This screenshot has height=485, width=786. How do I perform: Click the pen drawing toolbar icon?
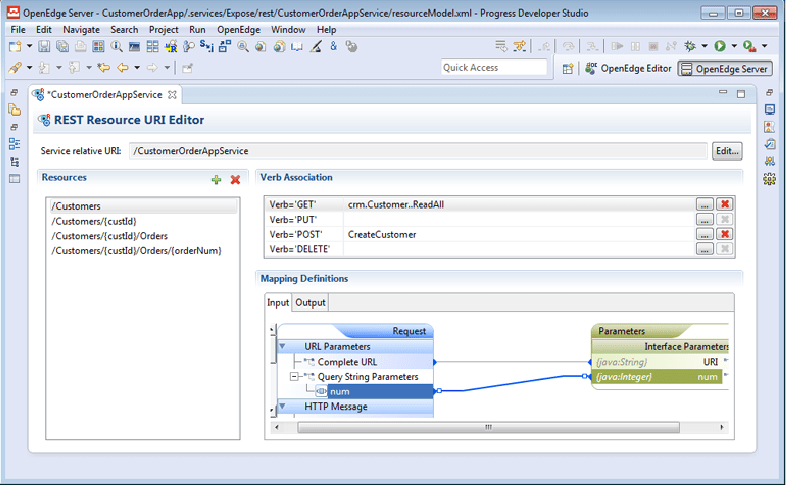click(315, 47)
